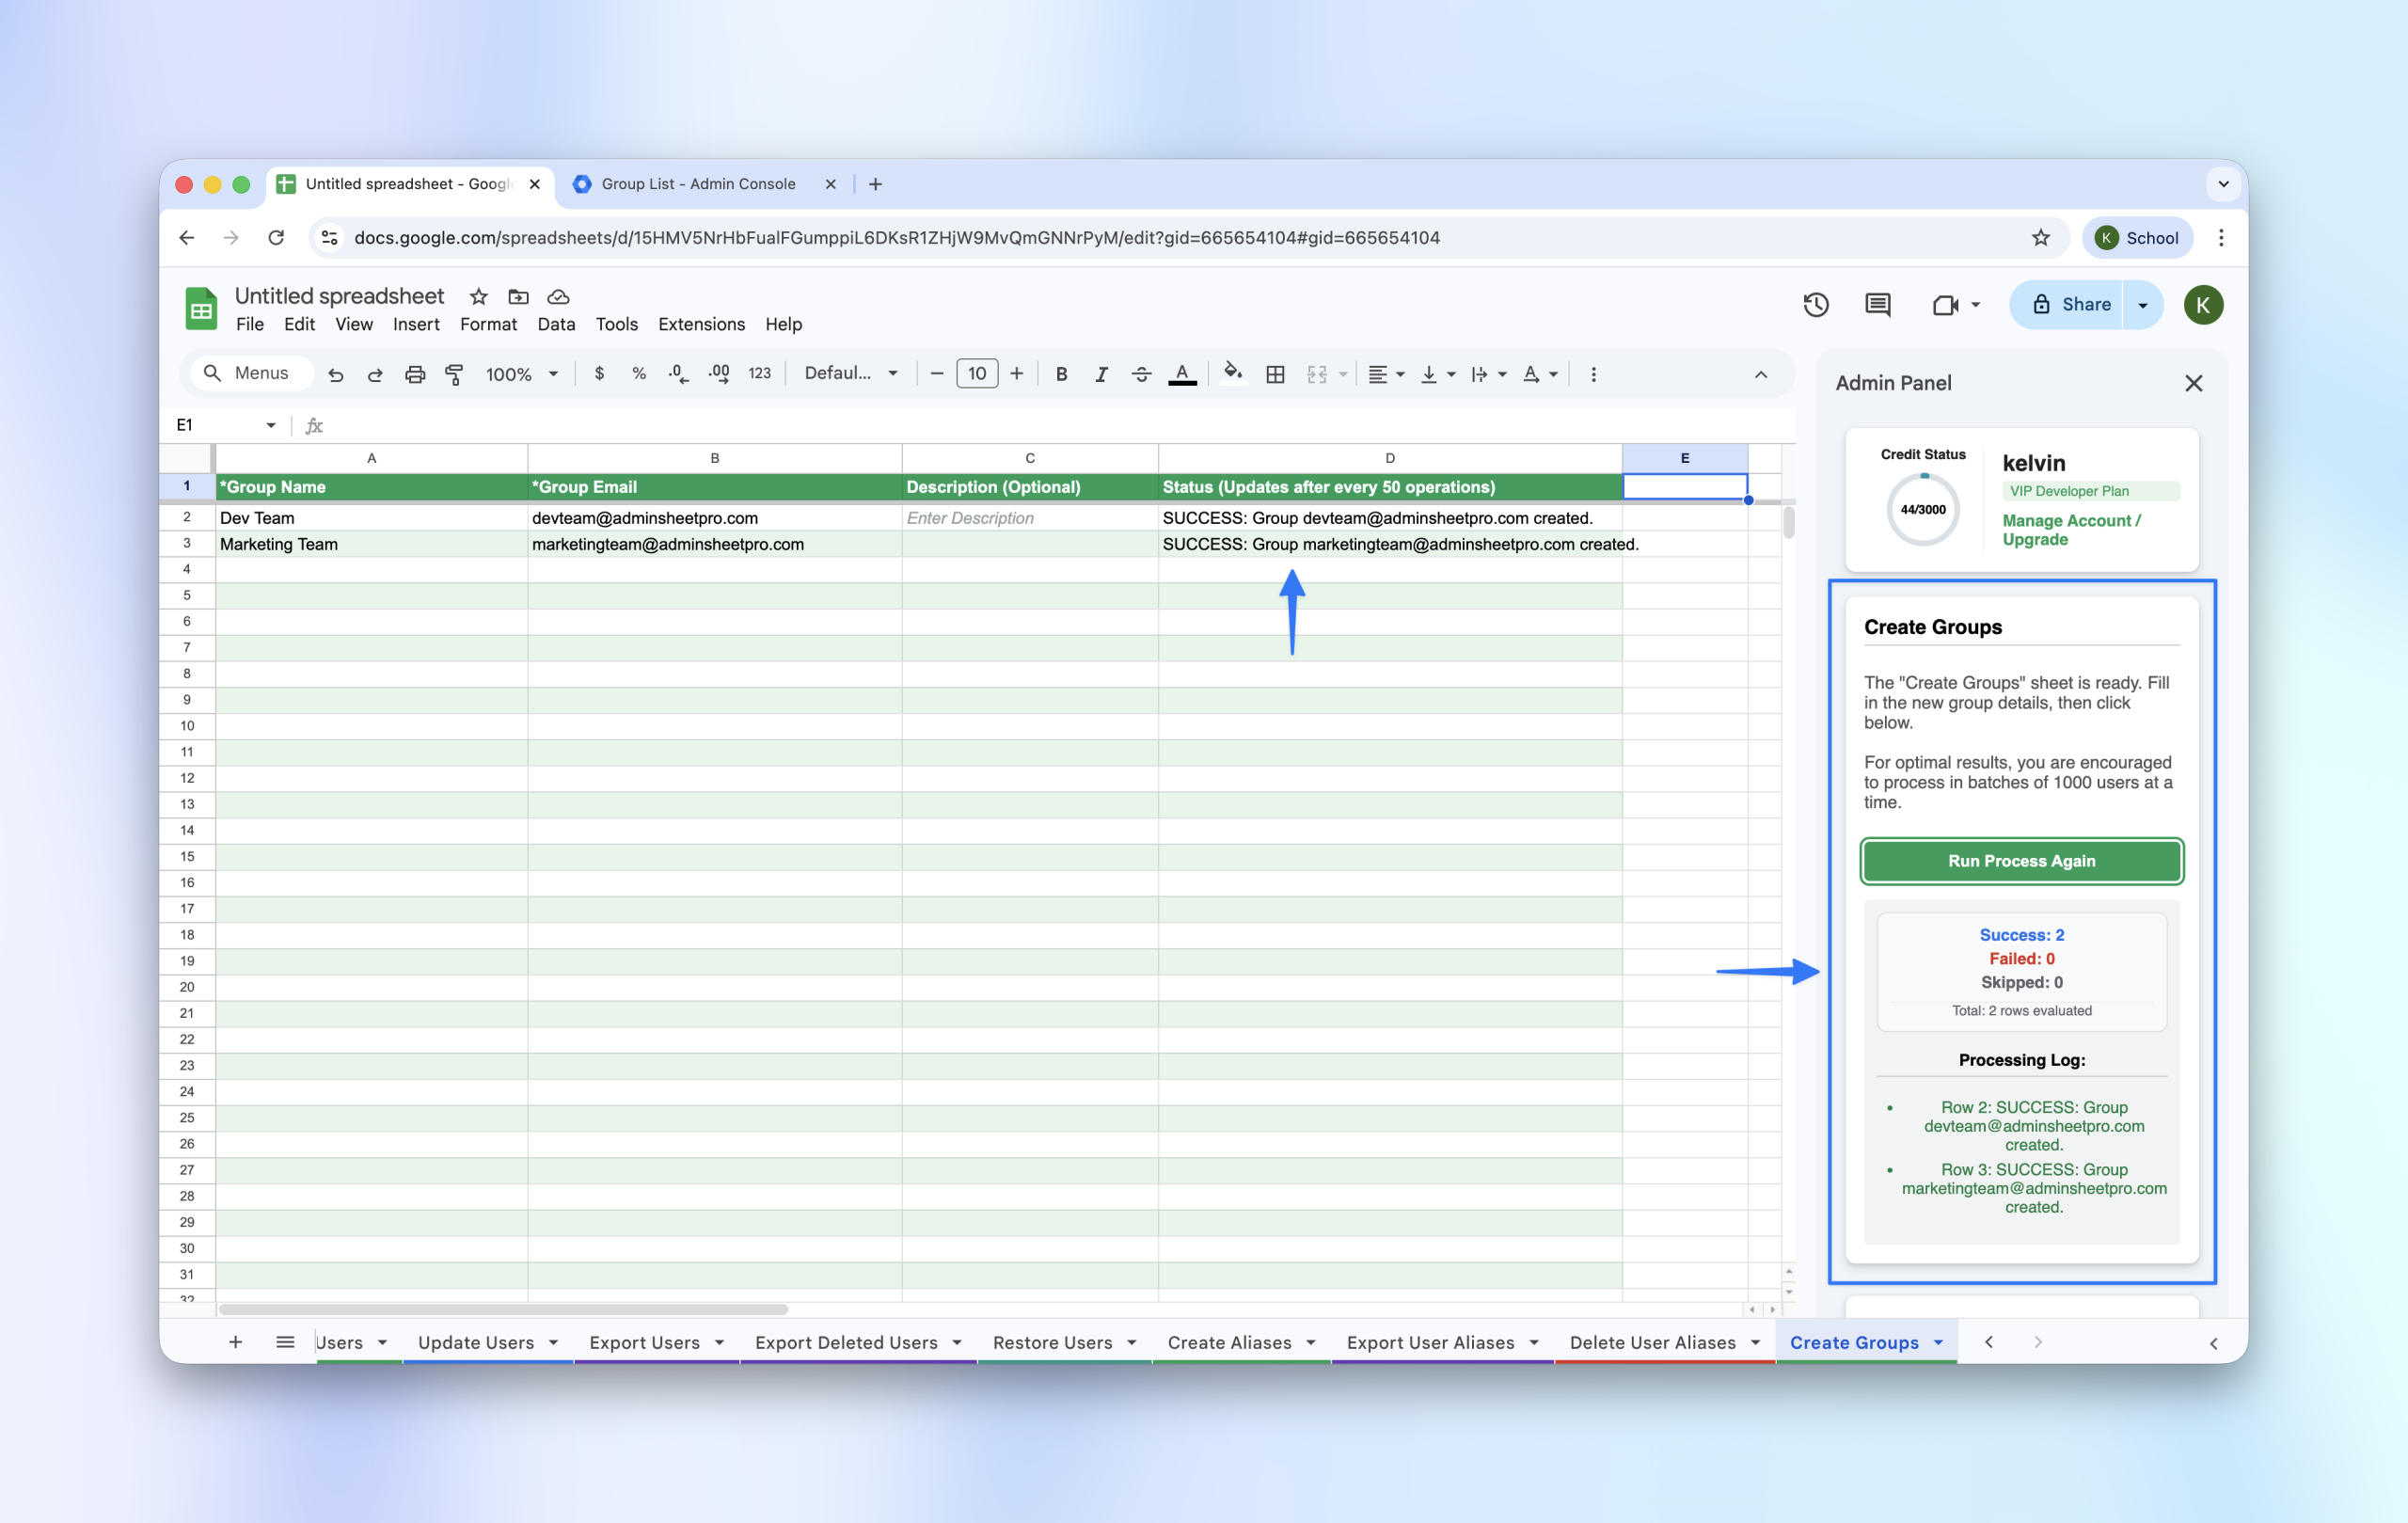Format as currency dollar icon
The height and width of the screenshot is (1523, 2408).
599,373
